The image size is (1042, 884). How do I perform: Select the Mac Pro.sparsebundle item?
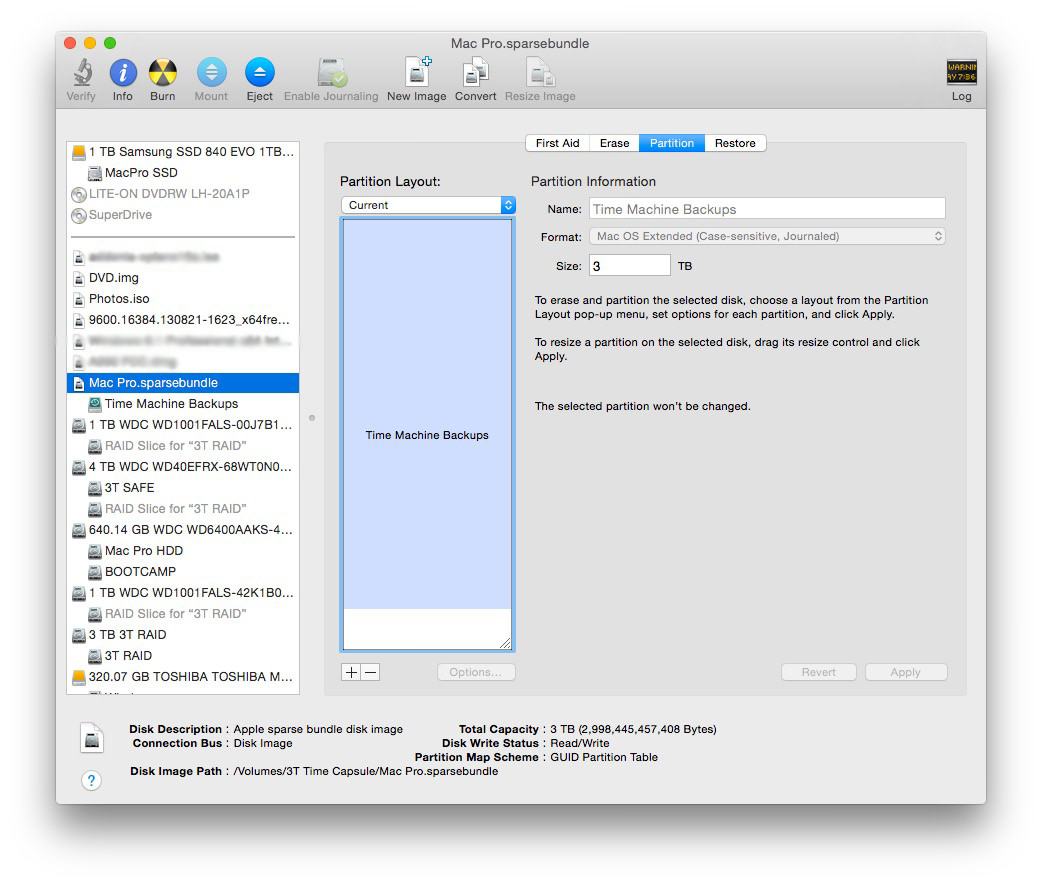click(183, 383)
